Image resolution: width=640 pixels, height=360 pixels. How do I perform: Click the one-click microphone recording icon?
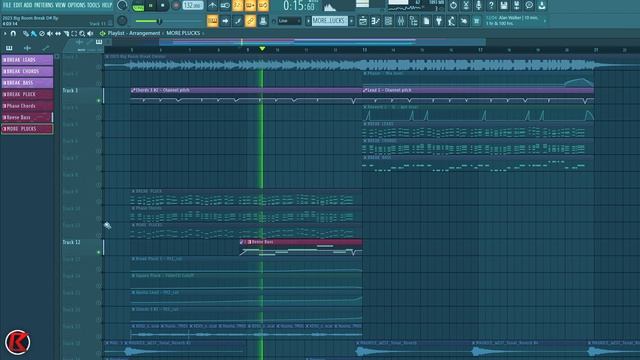[478, 5]
